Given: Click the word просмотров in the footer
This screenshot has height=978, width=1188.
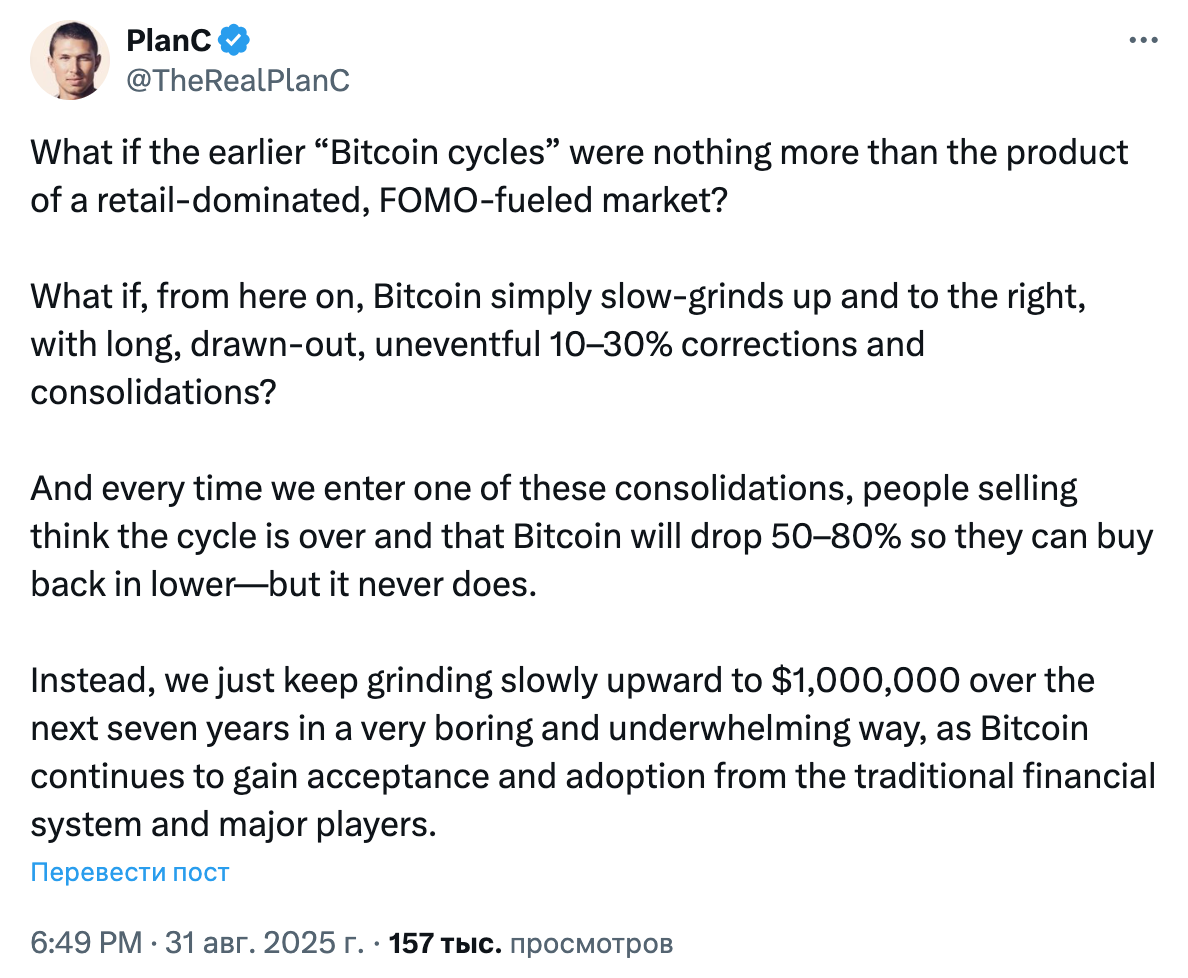Looking at the screenshot, I should tap(592, 944).
